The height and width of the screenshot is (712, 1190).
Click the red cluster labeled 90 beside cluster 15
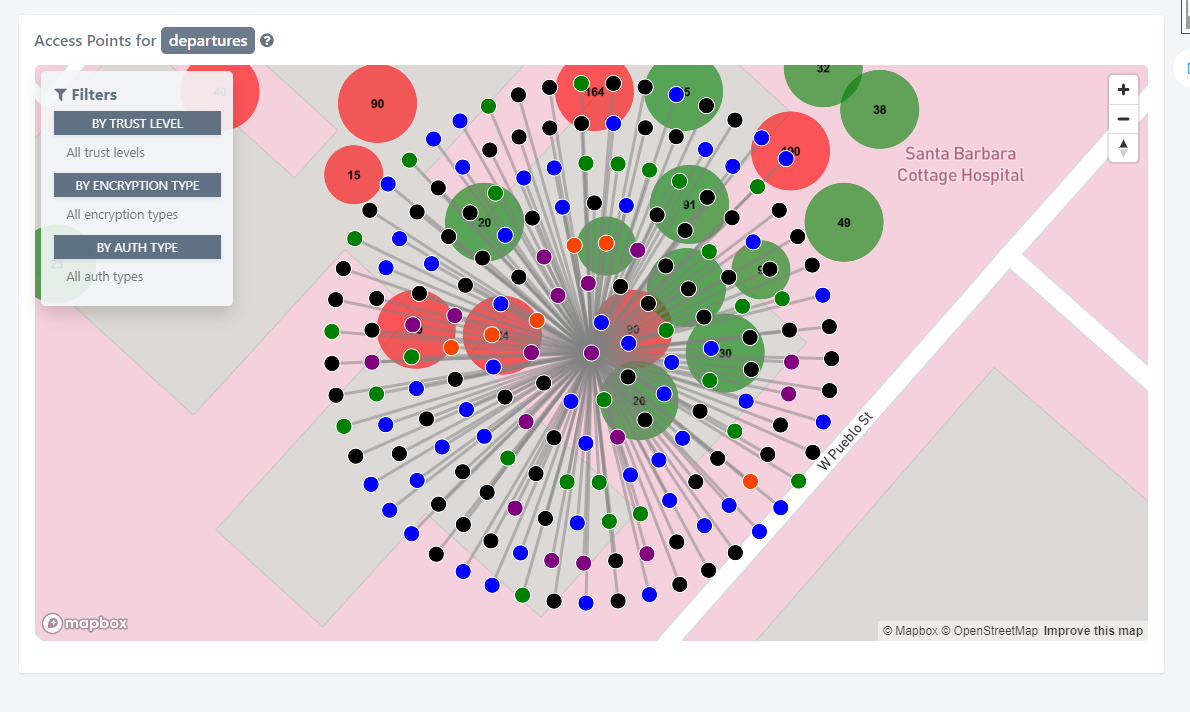tap(377, 103)
